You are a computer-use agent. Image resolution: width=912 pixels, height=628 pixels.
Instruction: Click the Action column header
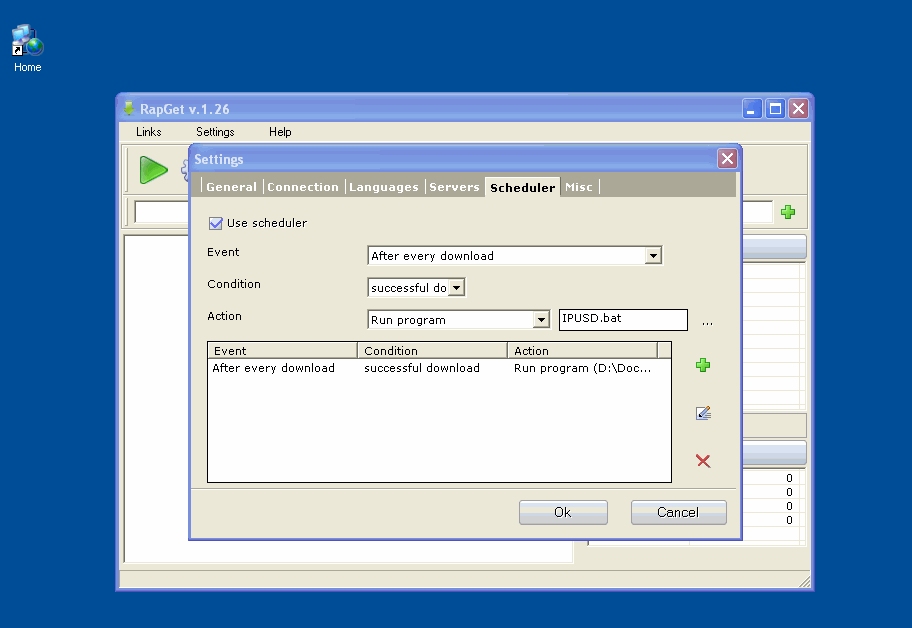(583, 351)
